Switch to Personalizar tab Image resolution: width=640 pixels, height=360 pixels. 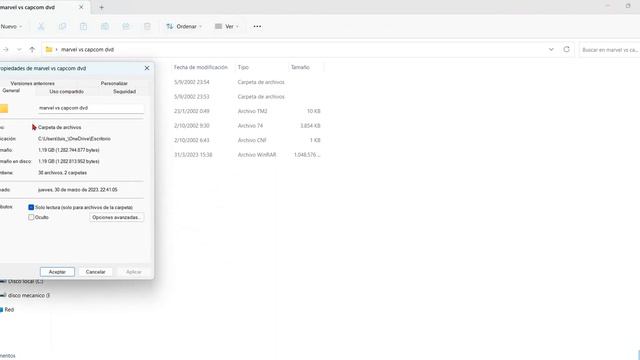click(114, 83)
